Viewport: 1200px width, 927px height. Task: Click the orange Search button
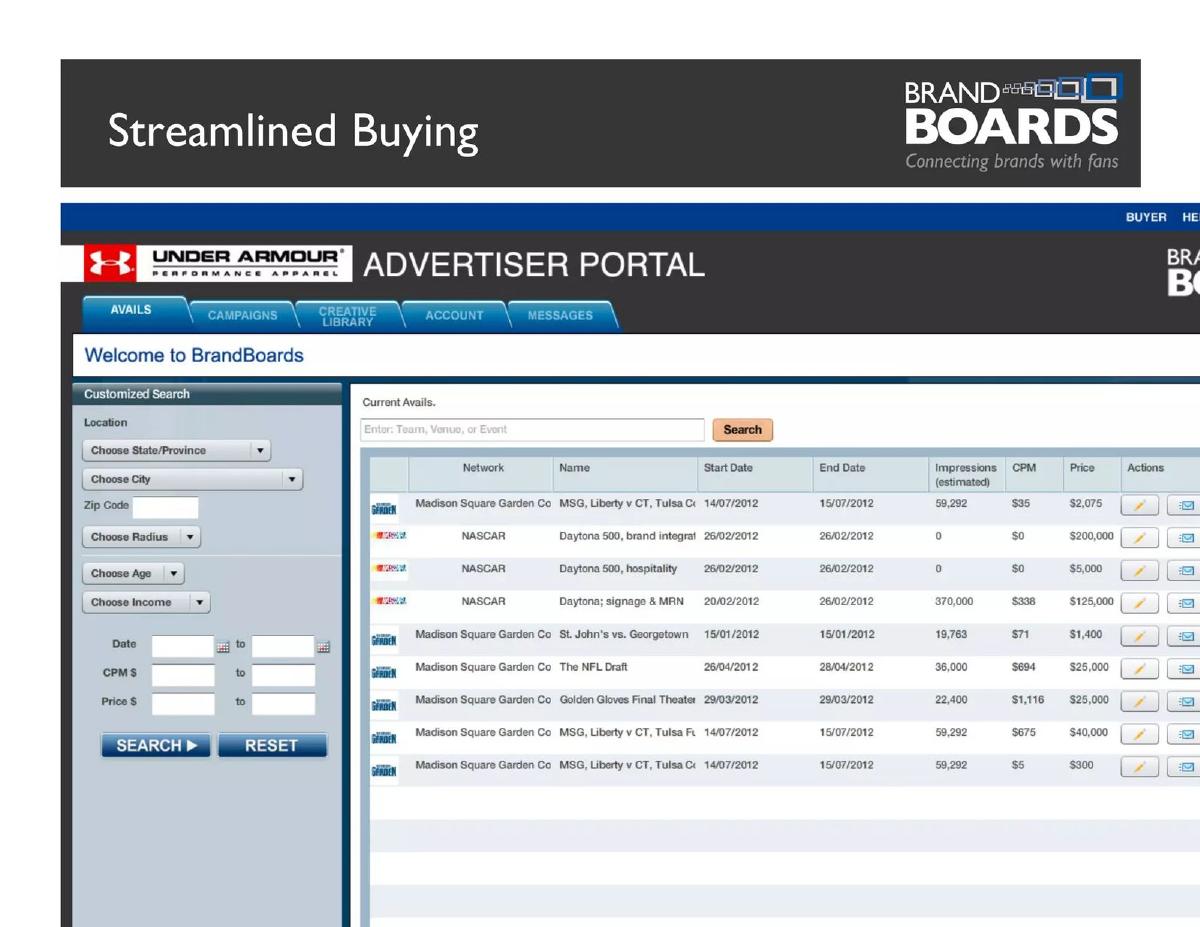pos(742,430)
